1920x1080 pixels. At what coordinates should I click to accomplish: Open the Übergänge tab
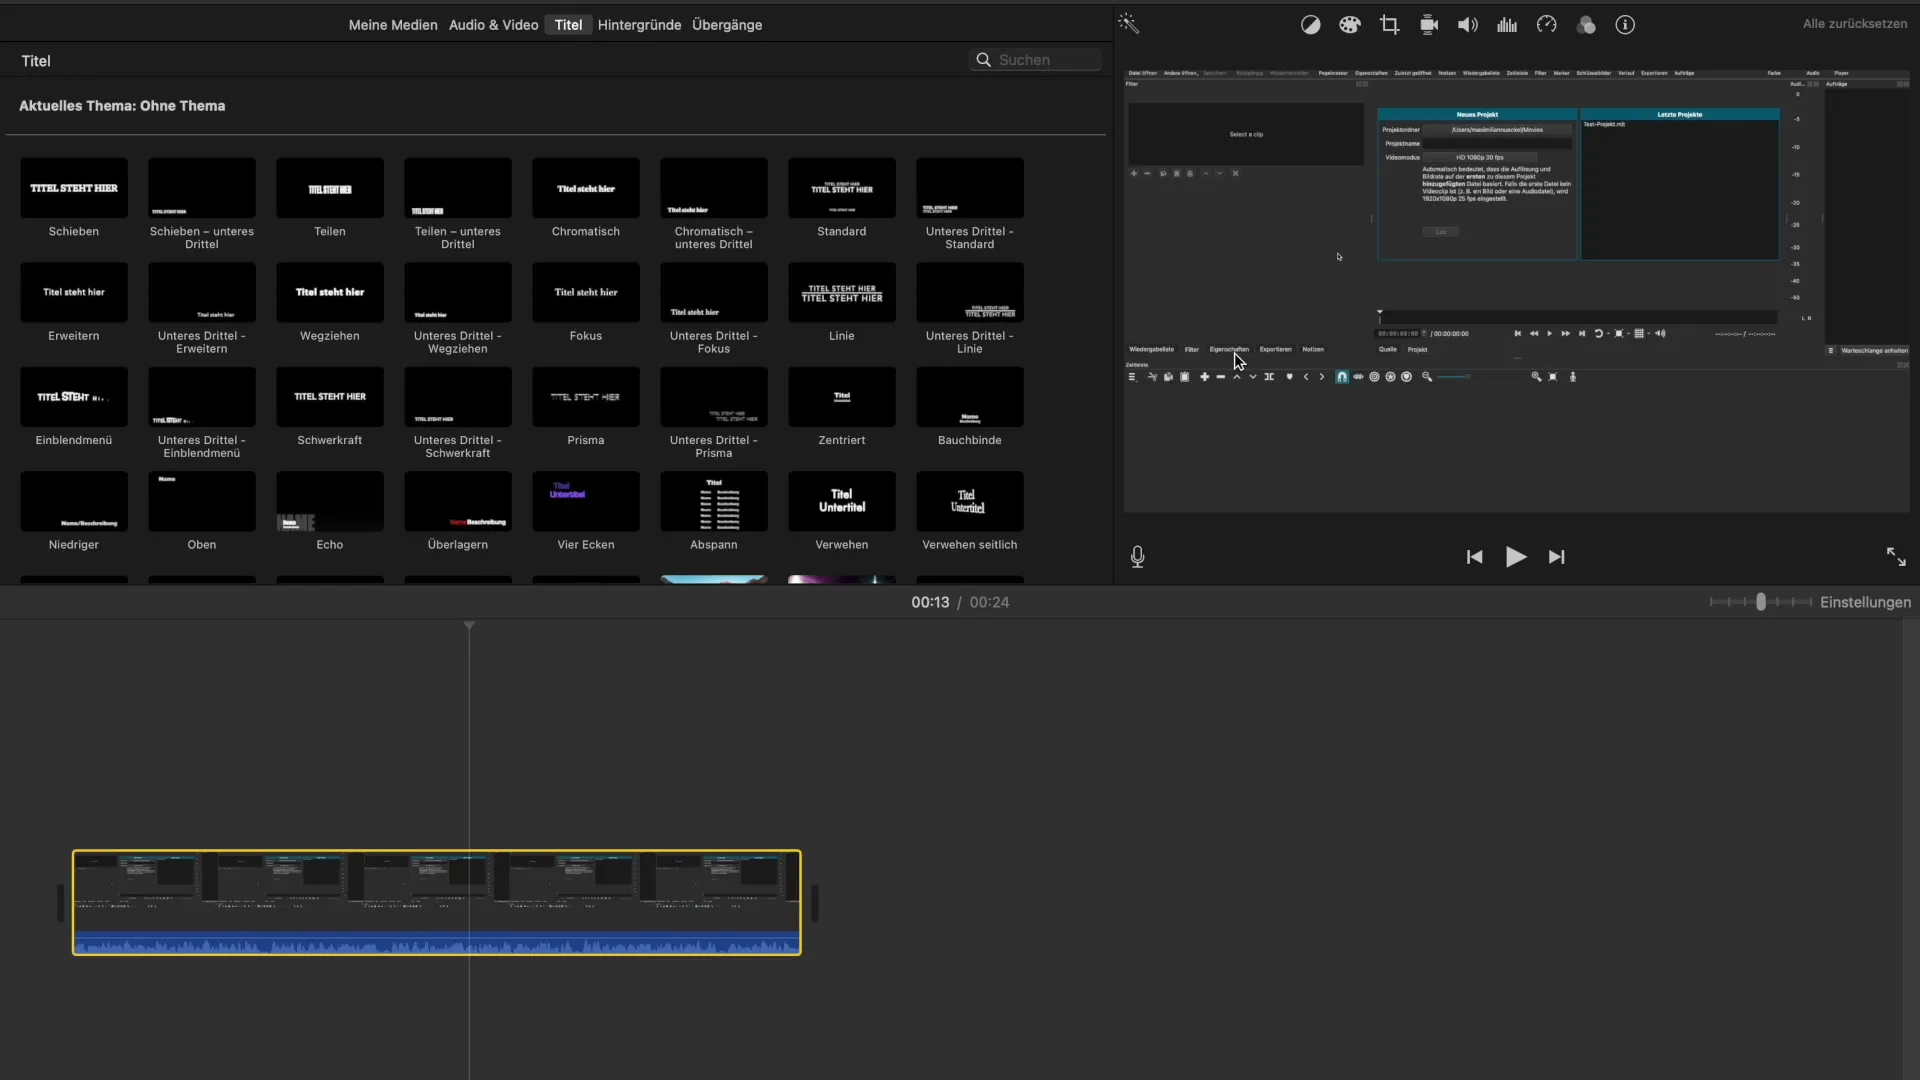point(727,25)
